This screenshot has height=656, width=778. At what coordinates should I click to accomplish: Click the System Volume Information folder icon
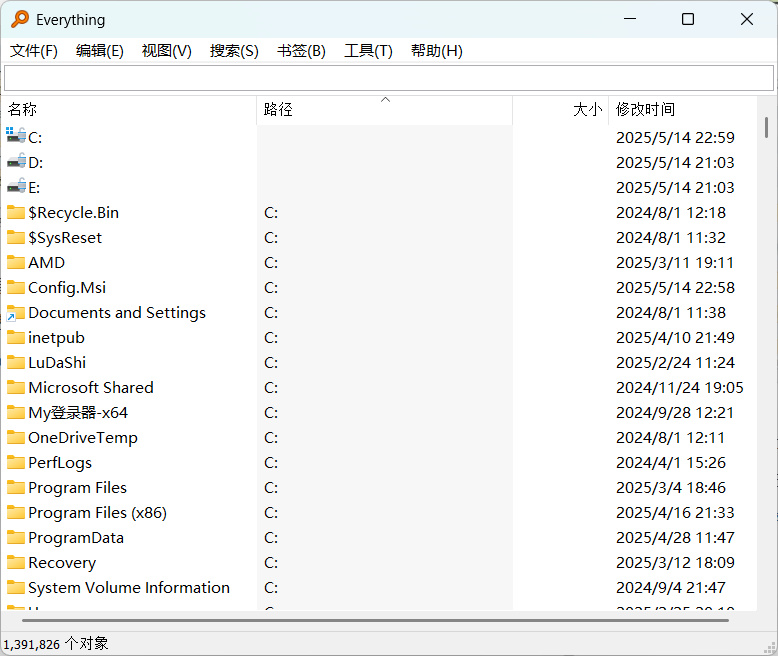(16, 588)
